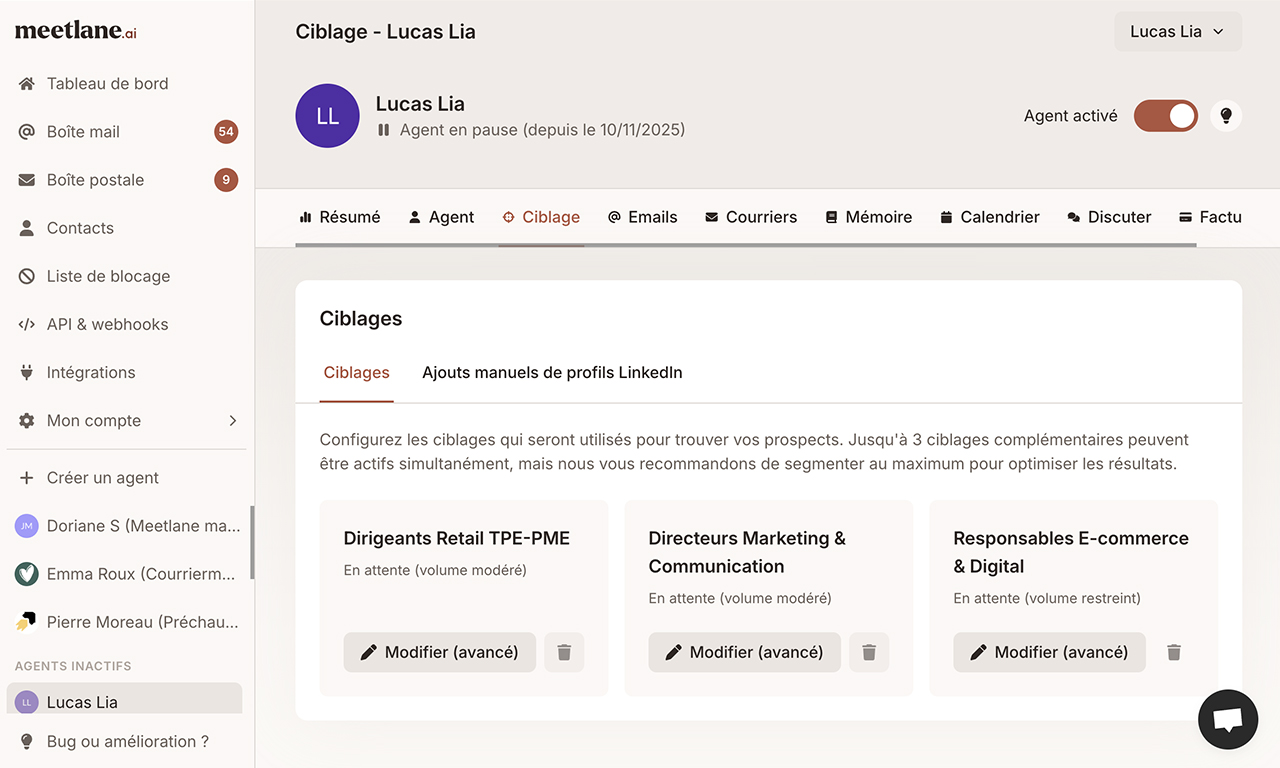The width and height of the screenshot is (1280, 768).
Task: Open the Boîte mail section
Action: point(84,131)
